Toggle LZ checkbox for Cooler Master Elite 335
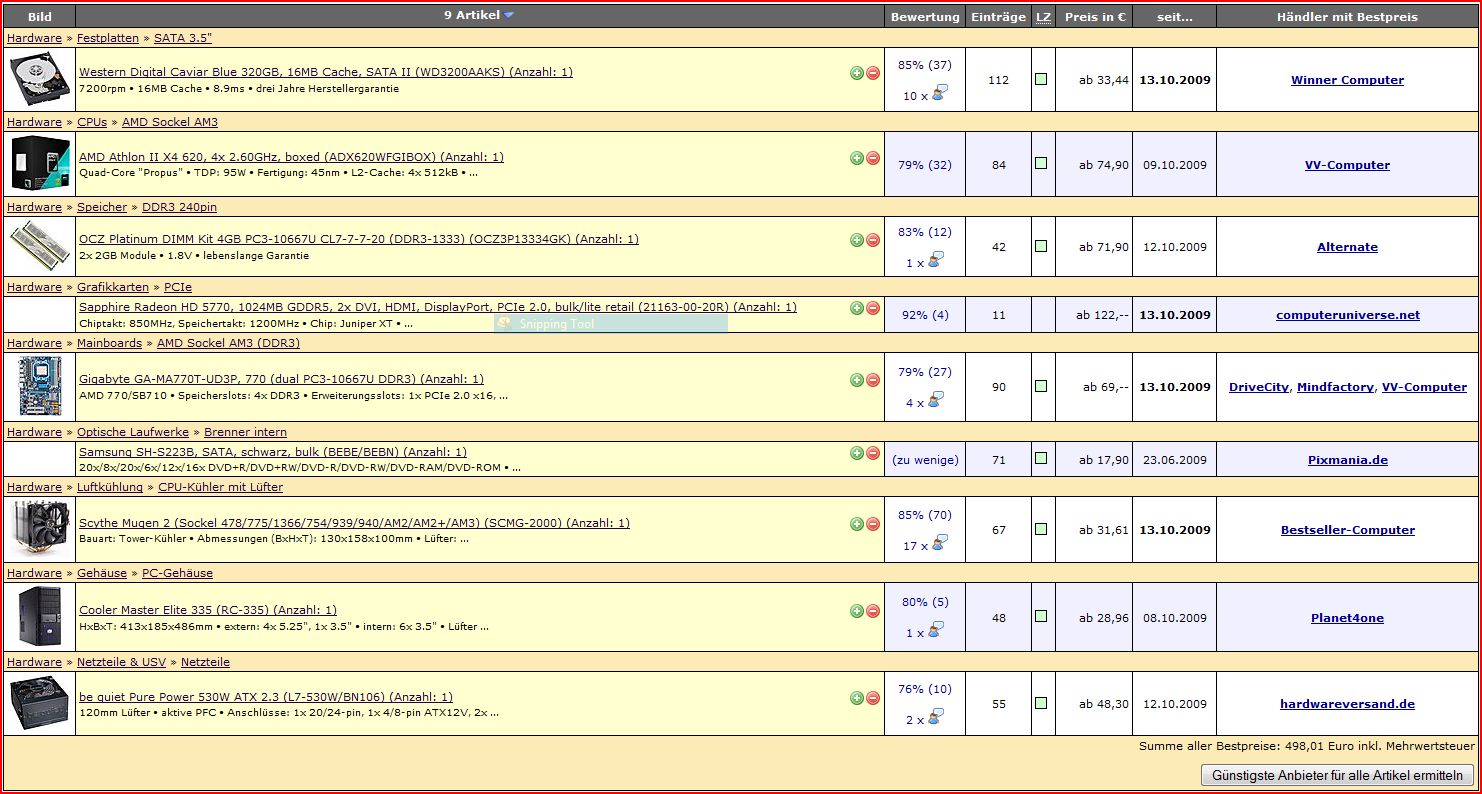1482x794 pixels. coord(1041,616)
